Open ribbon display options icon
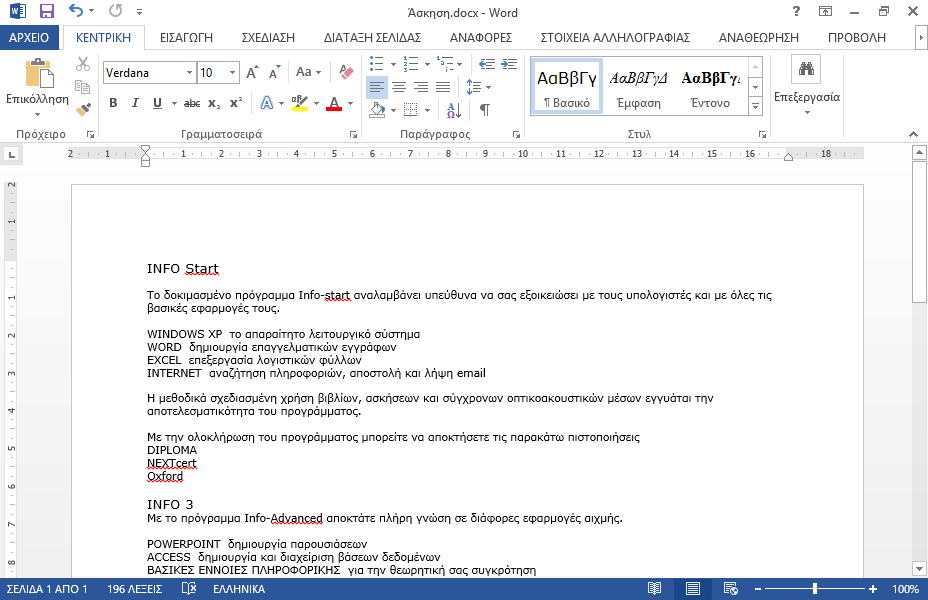The image size is (928, 600). [x=825, y=11]
